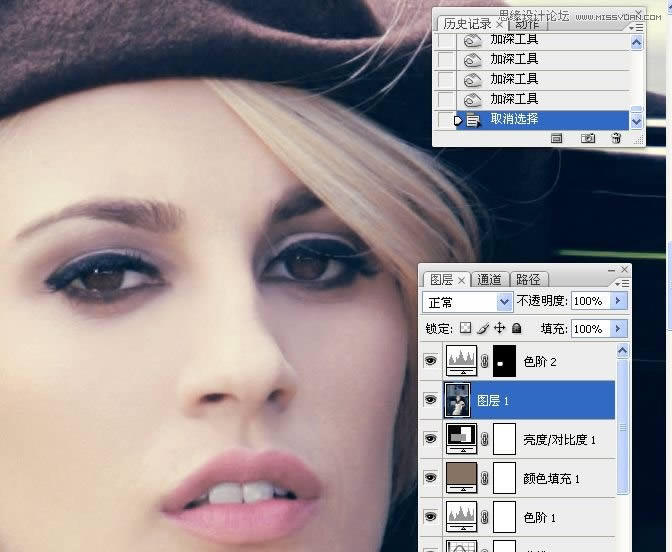
Task: Enable lock transparent pixels icon
Action: [x=465, y=328]
